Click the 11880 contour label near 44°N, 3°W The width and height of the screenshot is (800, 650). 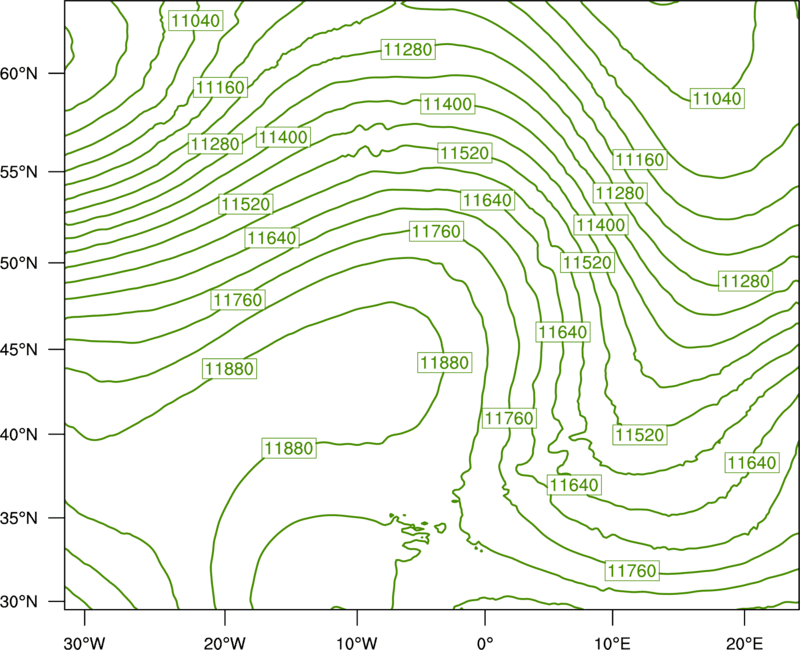click(444, 362)
